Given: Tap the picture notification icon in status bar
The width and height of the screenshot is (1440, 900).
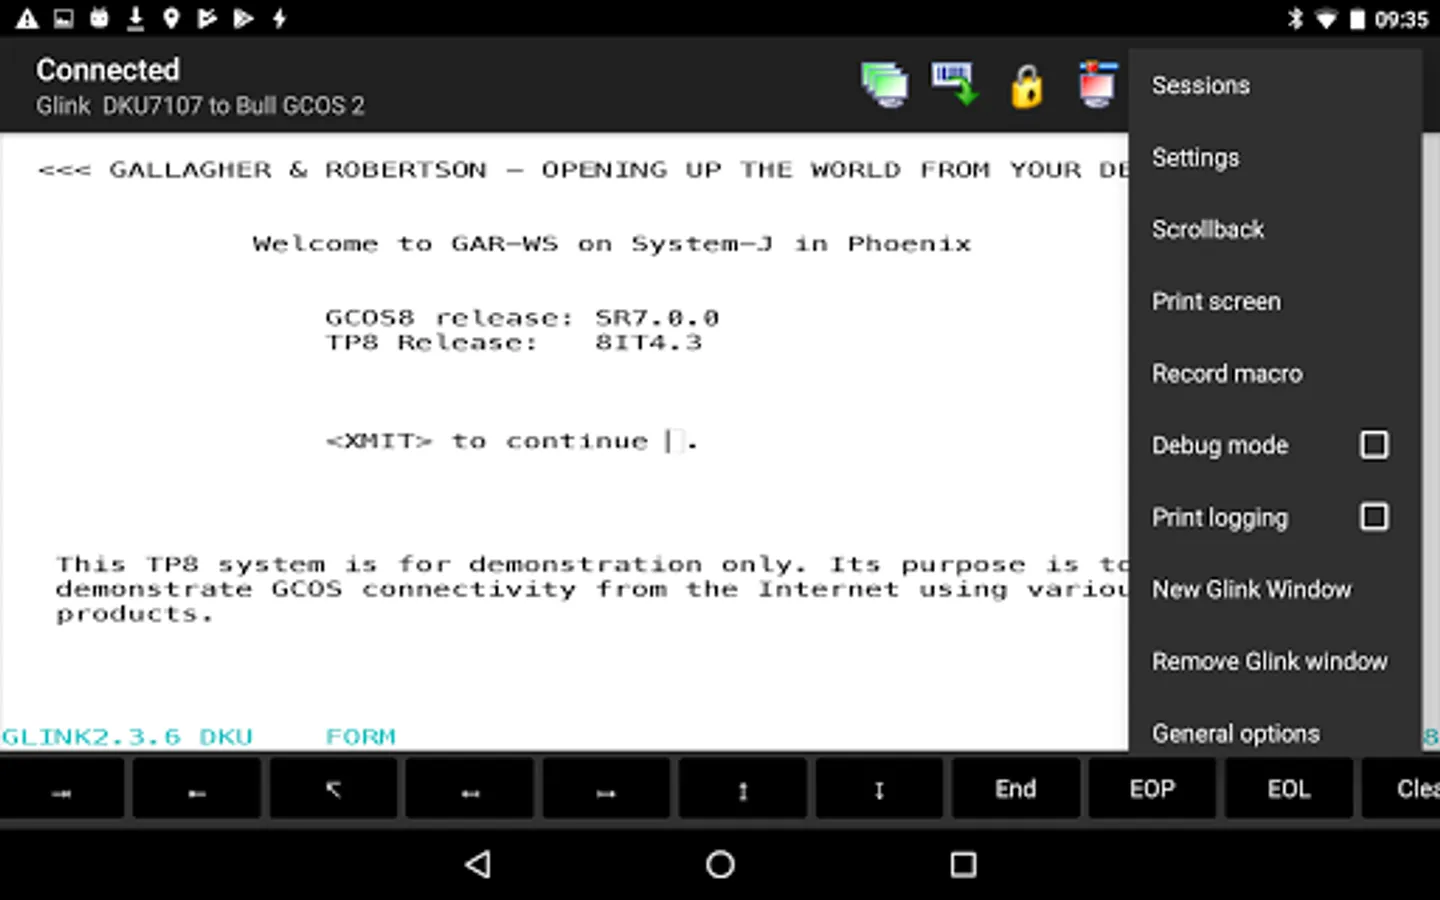Looking at the screenshot, I should [x=64, y=19].
